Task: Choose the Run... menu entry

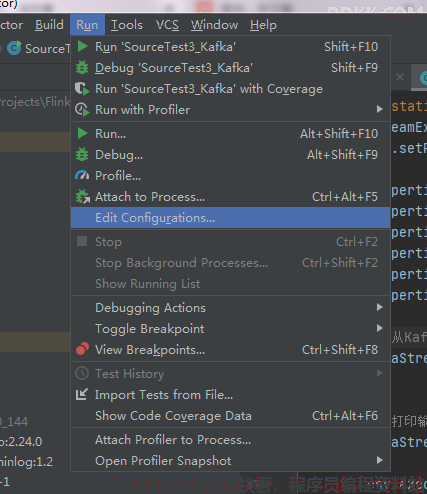Action: coord(230,134)
